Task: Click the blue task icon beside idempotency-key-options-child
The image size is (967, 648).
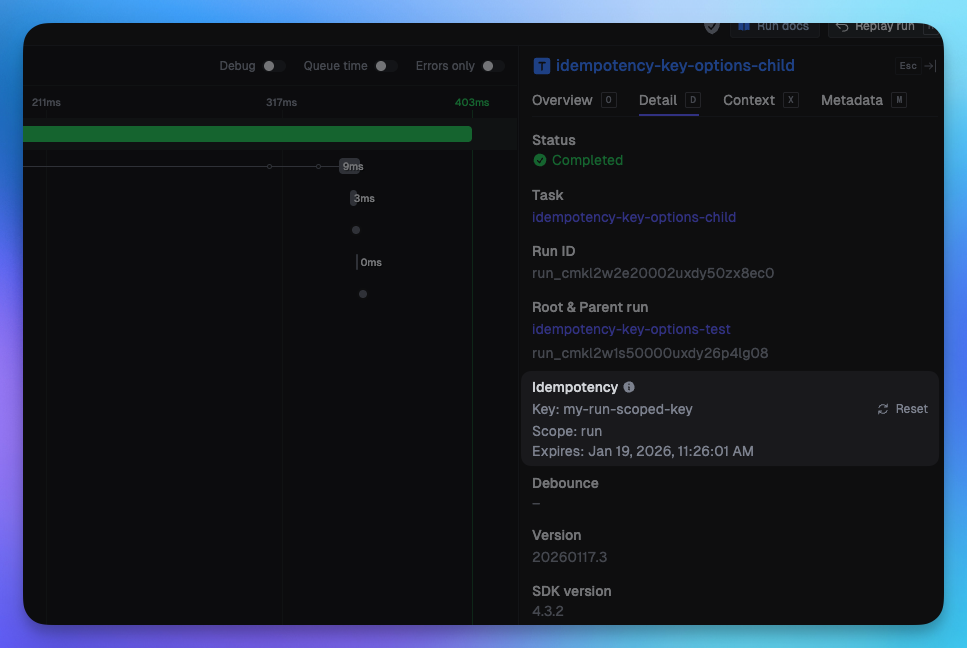Action: (541, 65)
